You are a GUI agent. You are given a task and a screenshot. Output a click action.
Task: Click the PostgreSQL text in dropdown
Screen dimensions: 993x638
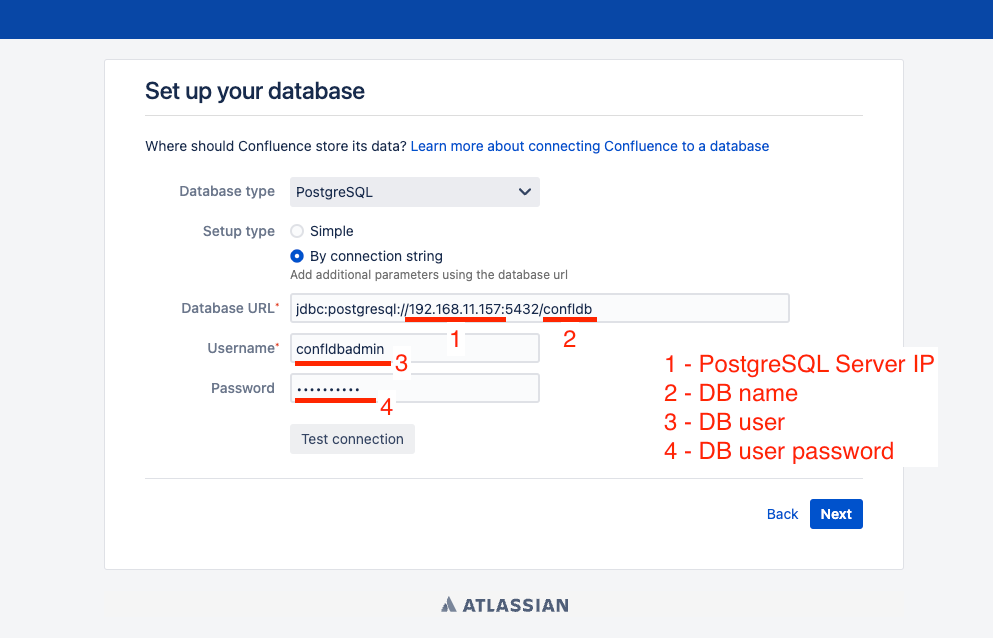[334, 192]
